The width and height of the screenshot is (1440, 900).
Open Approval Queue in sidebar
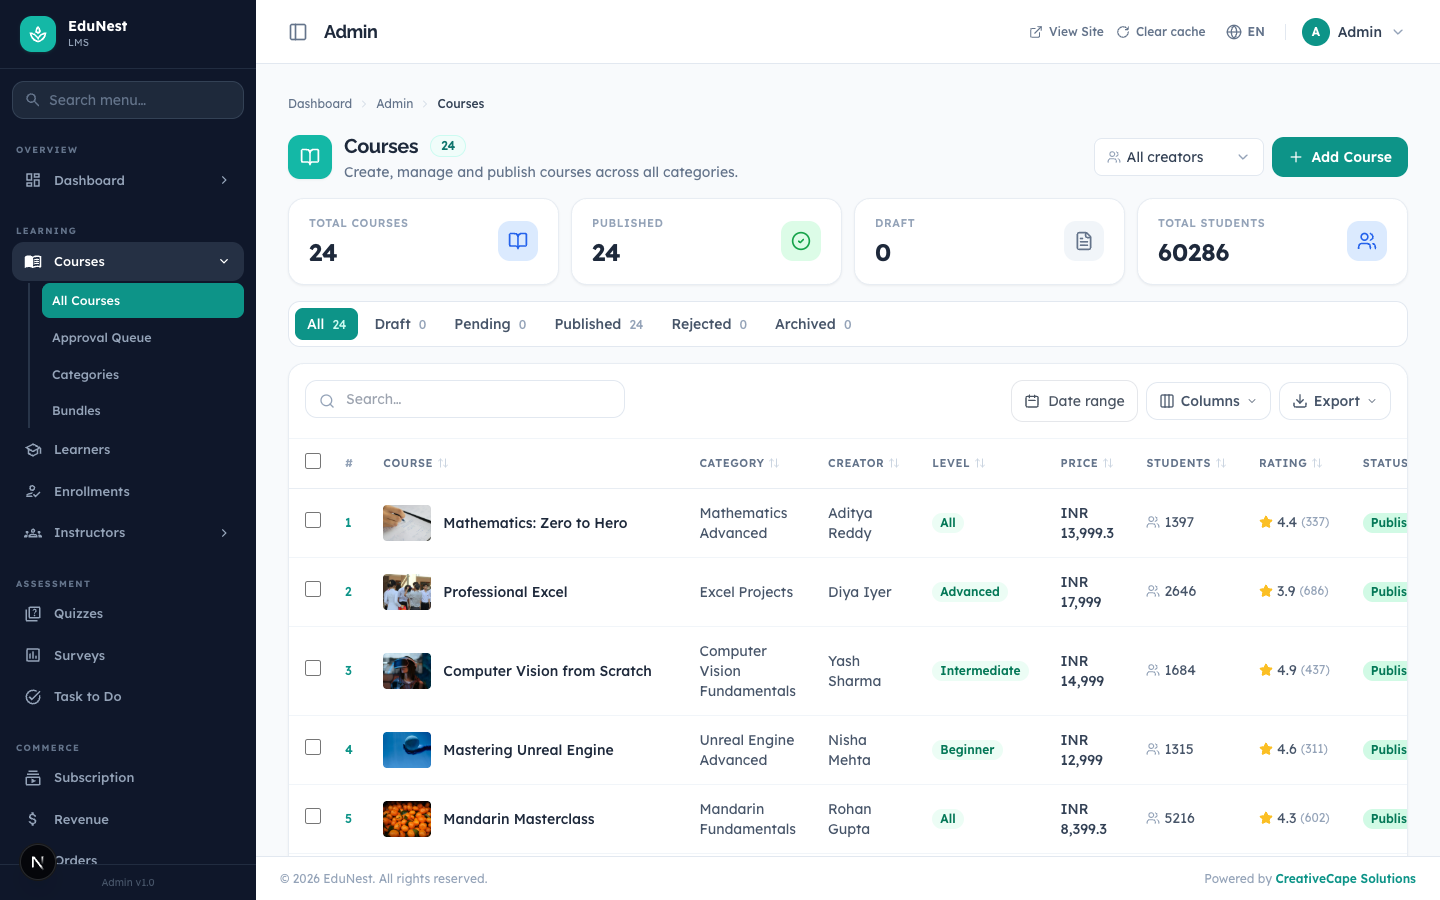click(102, 338)
